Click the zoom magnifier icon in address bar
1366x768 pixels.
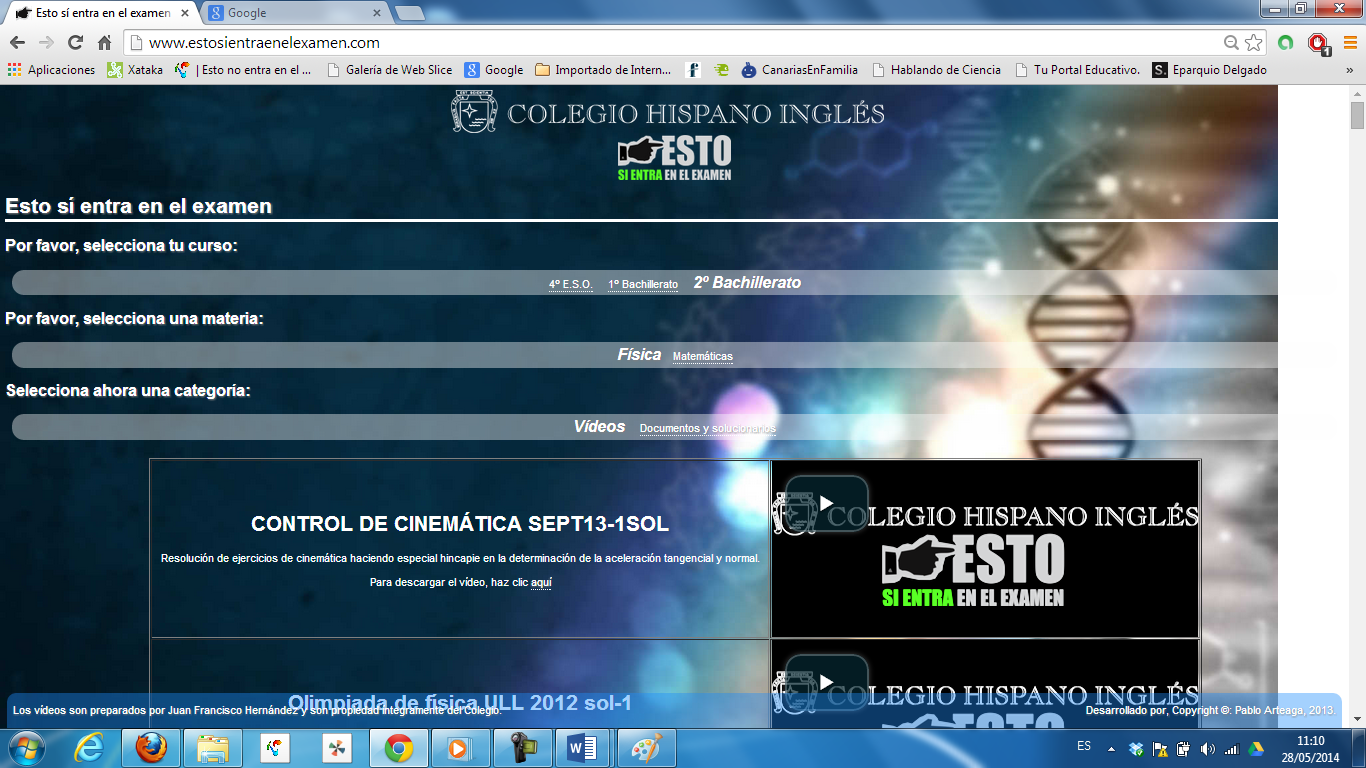[1232, 43]
